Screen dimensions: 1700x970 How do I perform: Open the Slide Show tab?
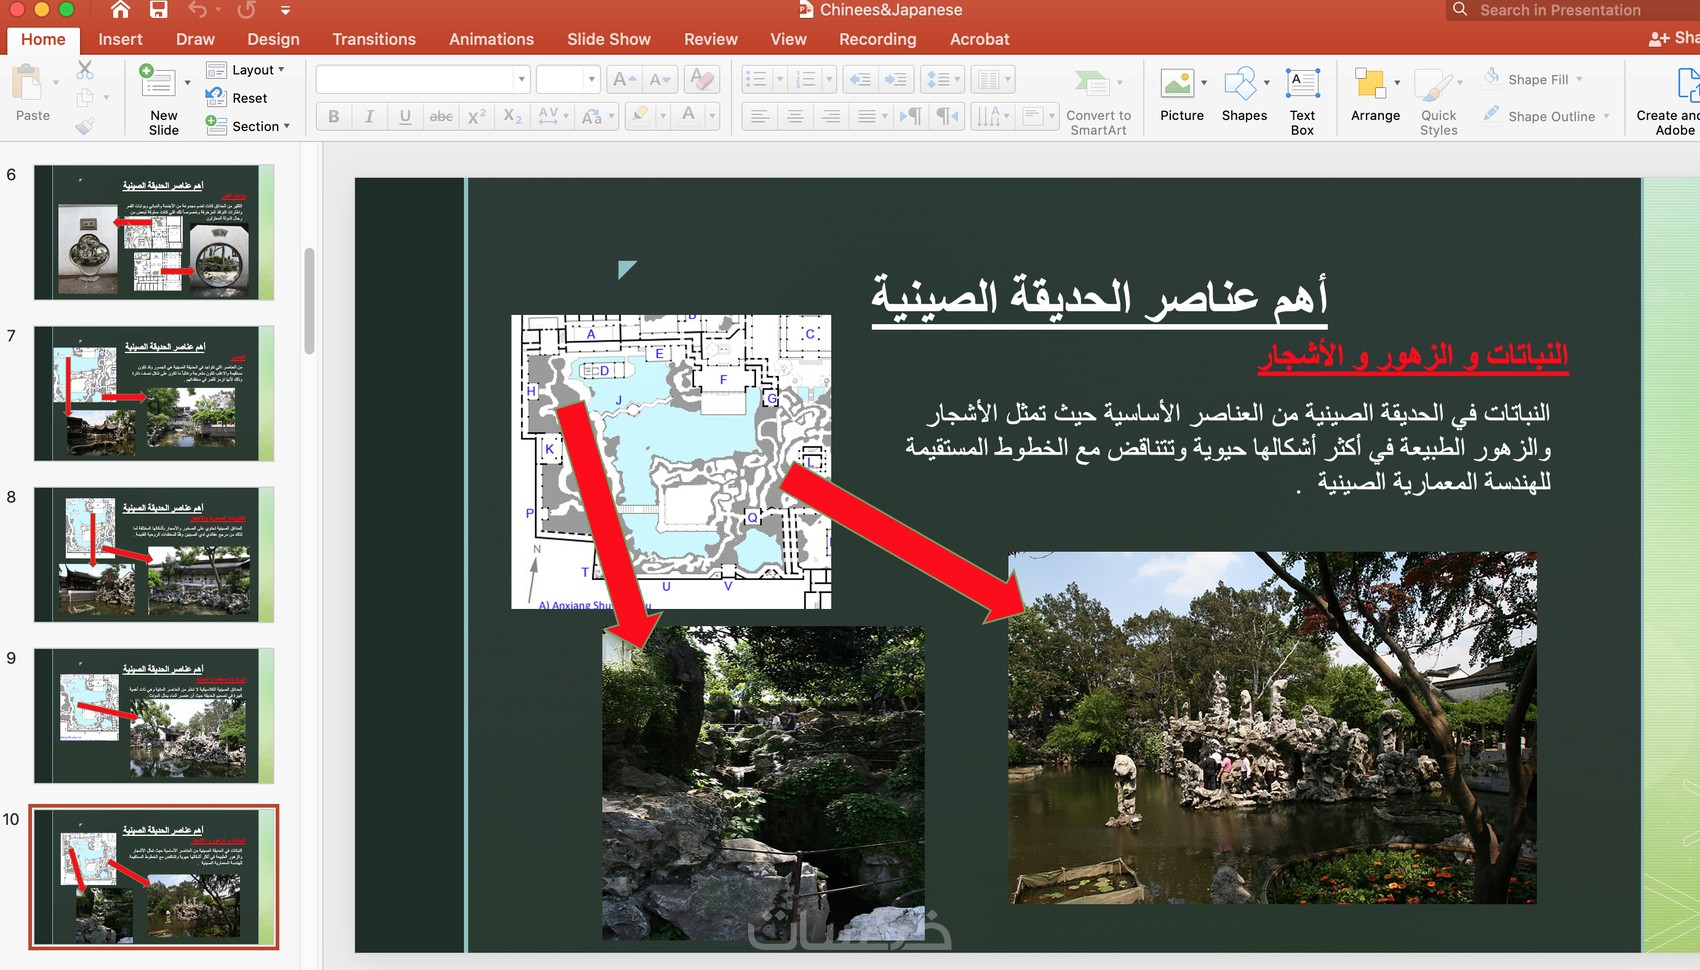[x=608, y=39]
